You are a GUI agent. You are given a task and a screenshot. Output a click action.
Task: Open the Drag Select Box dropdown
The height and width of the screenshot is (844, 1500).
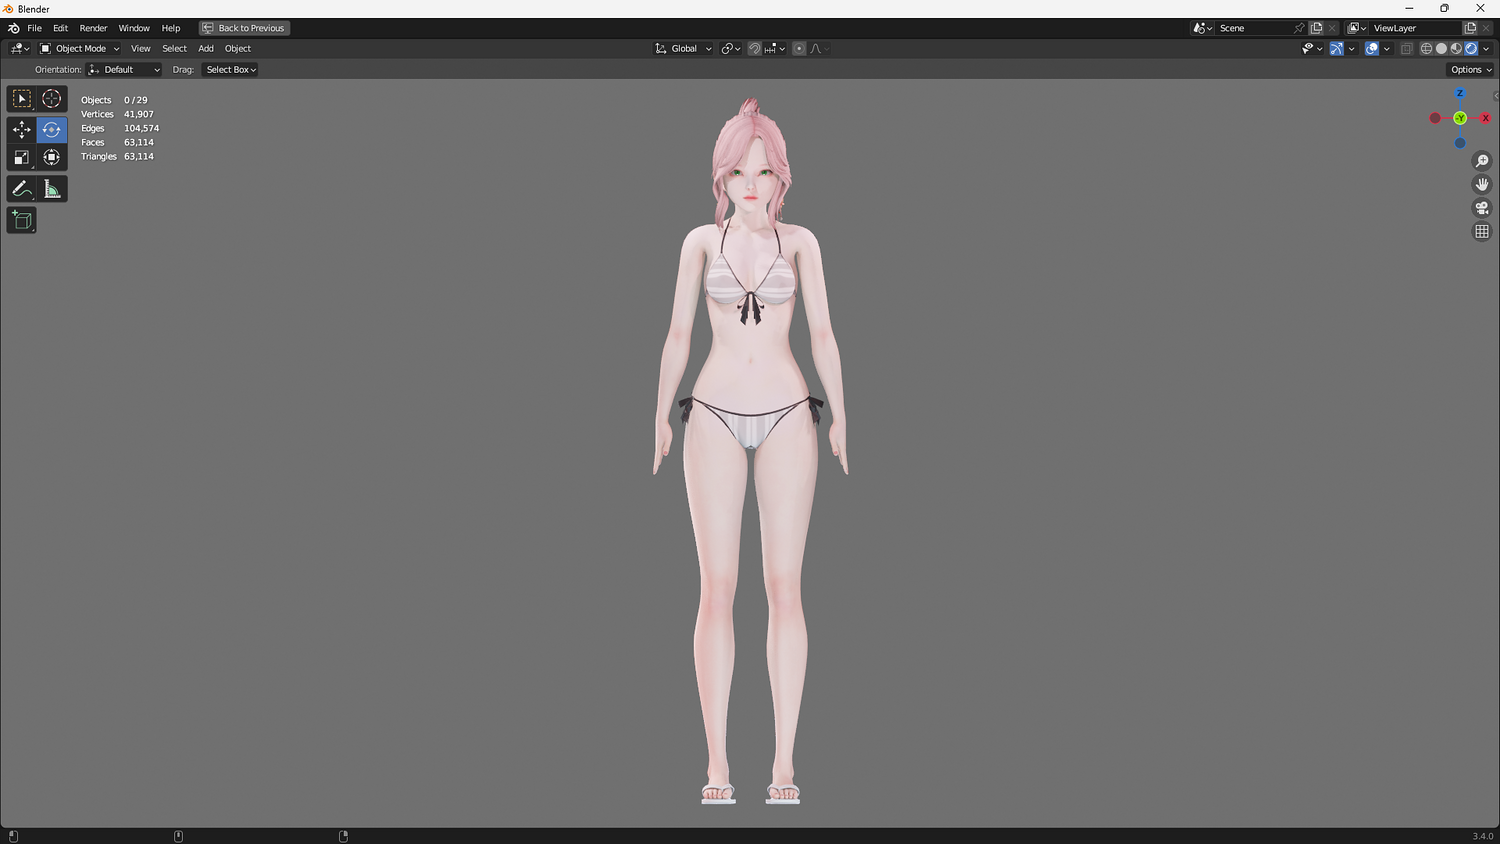point(230,70)
